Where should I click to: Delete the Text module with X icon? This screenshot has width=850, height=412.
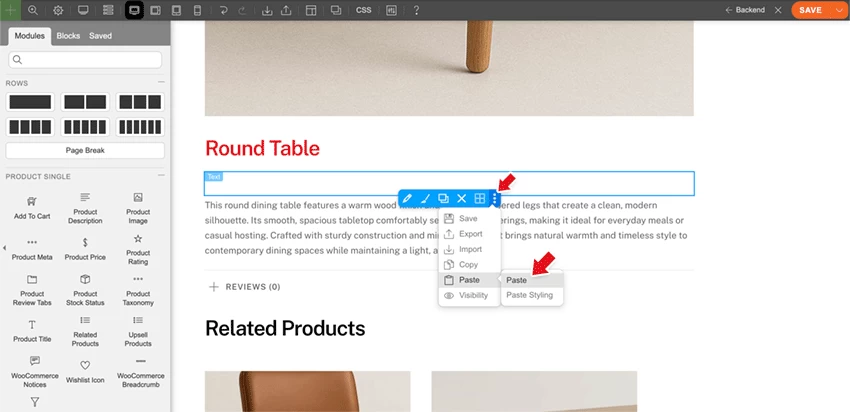tap(461, 198)
